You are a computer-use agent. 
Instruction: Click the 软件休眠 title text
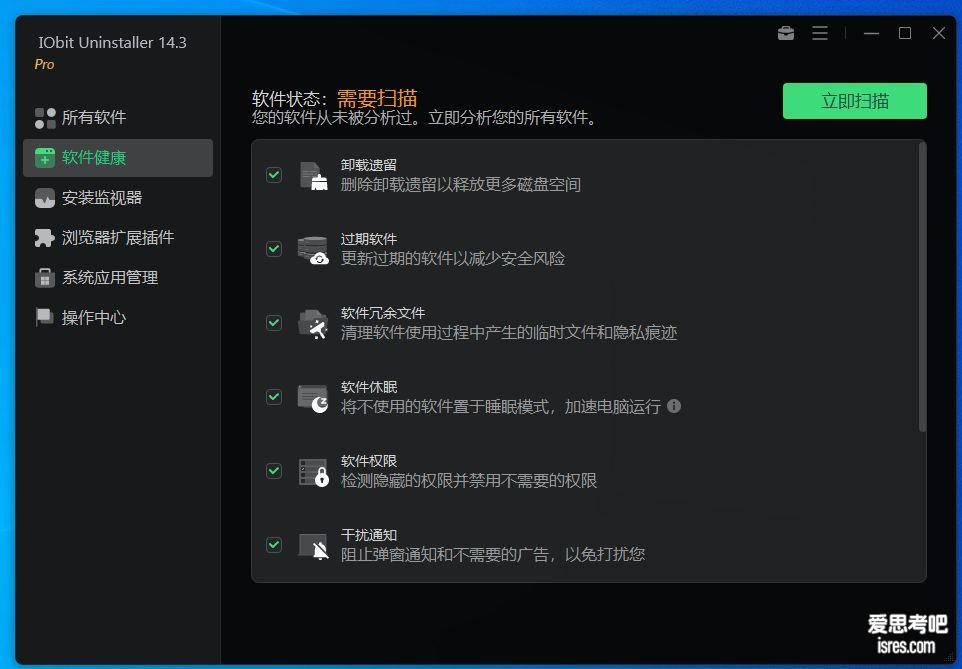click(369, 387)
